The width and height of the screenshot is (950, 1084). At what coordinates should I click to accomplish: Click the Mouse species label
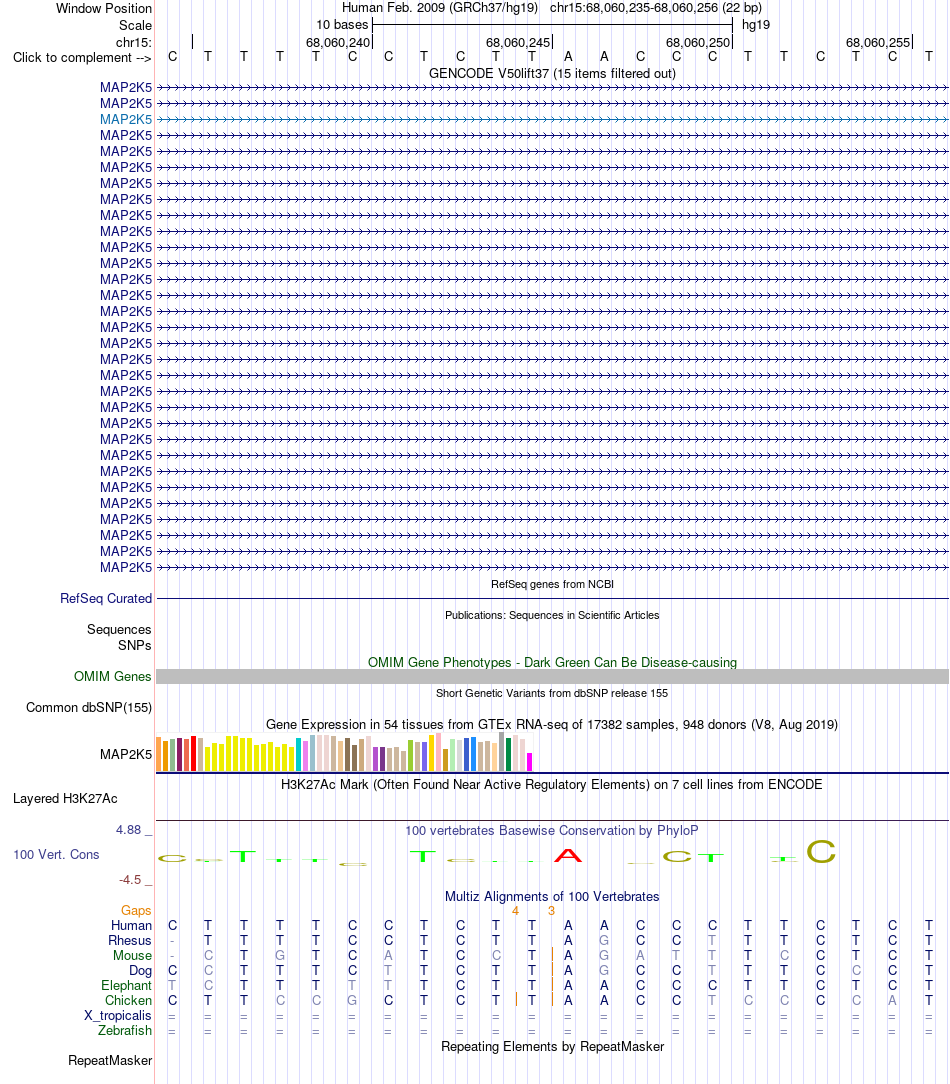click(132, 955)
